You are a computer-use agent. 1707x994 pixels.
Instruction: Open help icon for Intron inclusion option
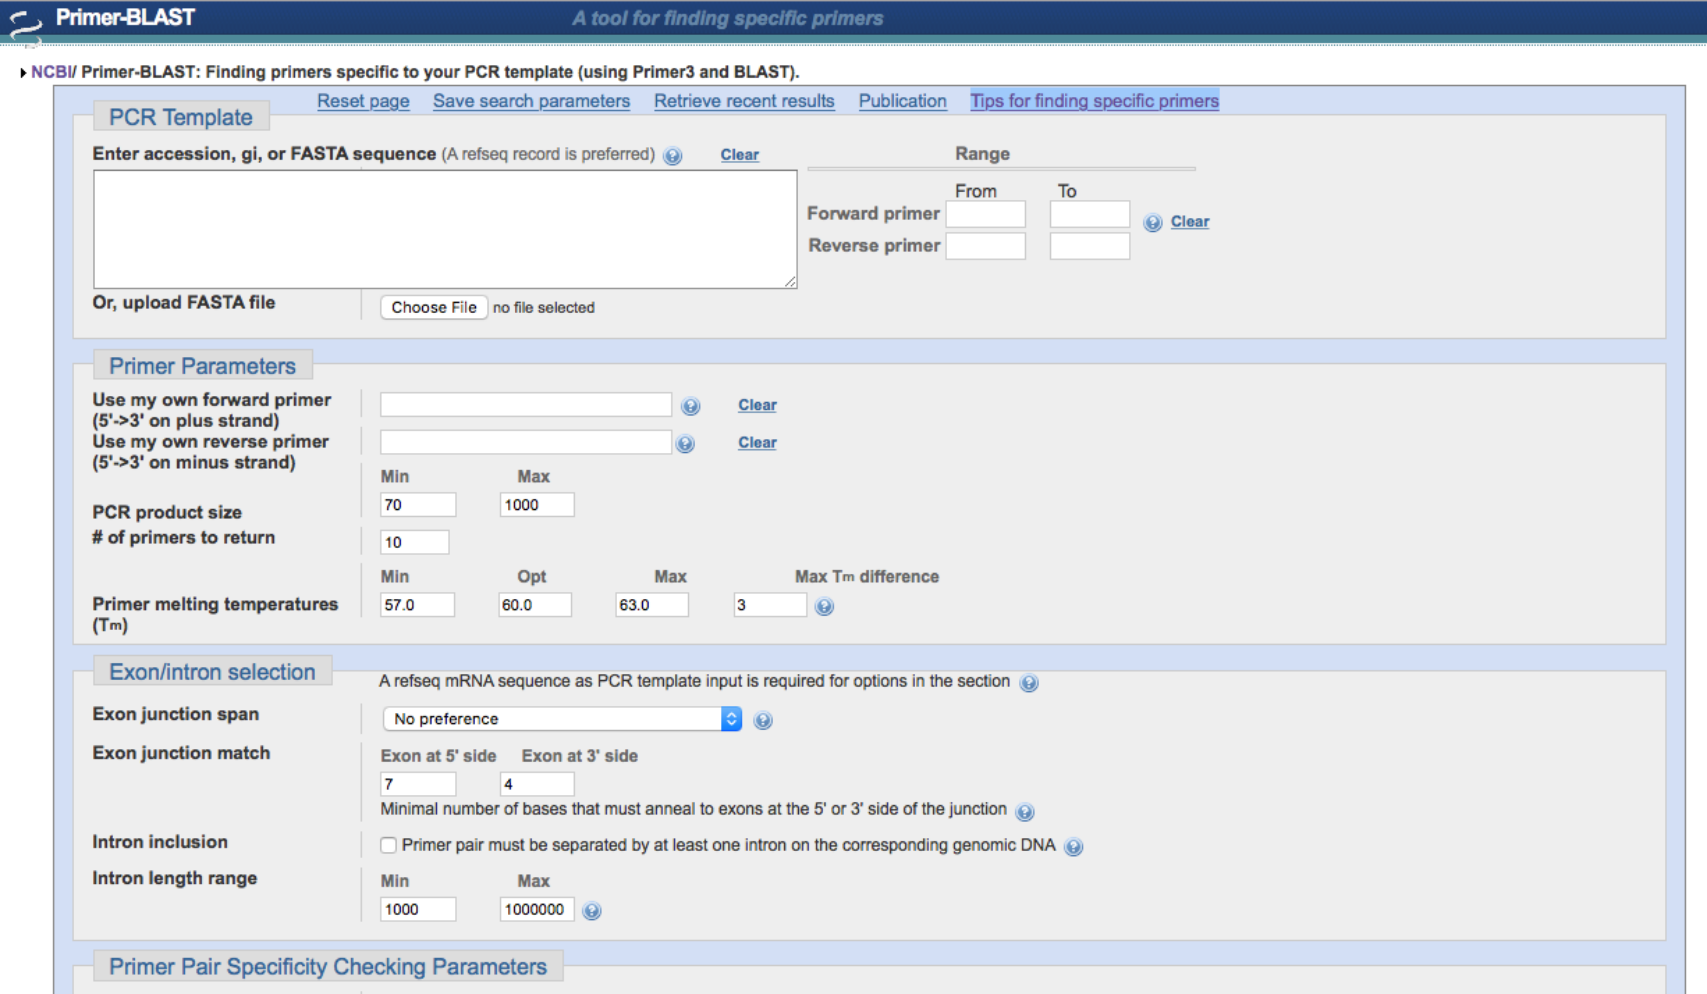[1073, 847]
